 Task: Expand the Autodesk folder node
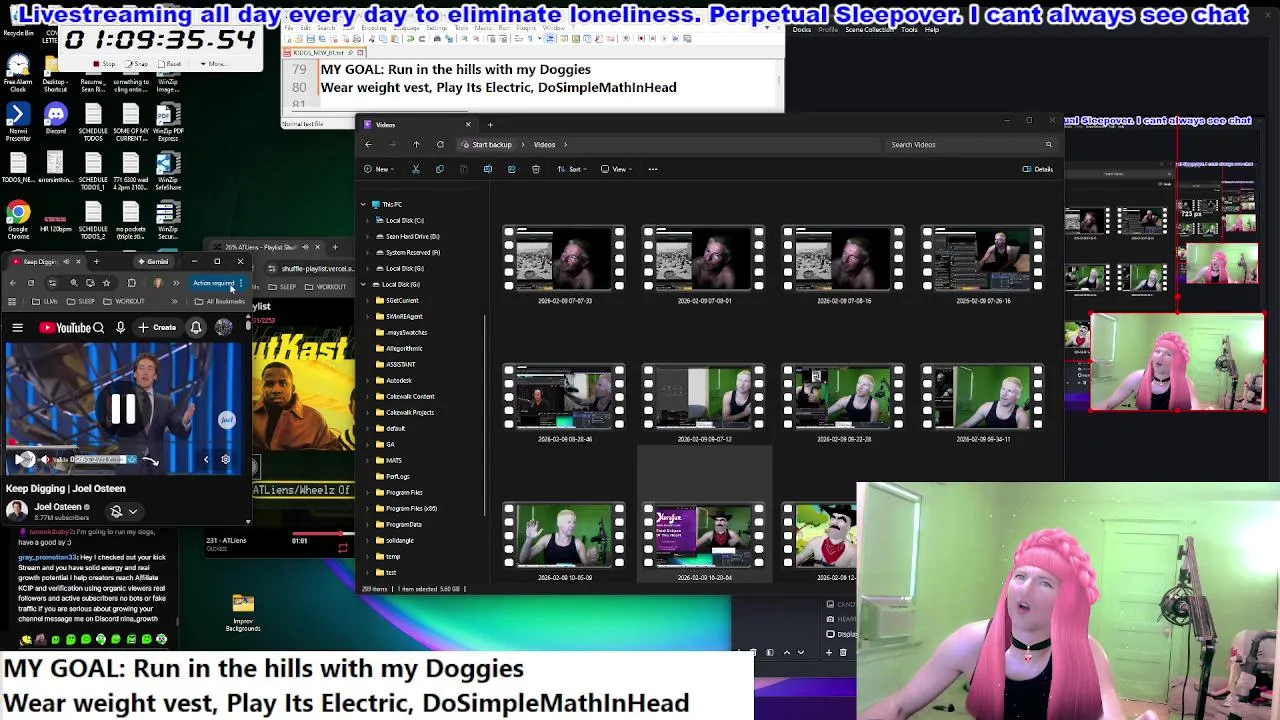pos(367,381)
